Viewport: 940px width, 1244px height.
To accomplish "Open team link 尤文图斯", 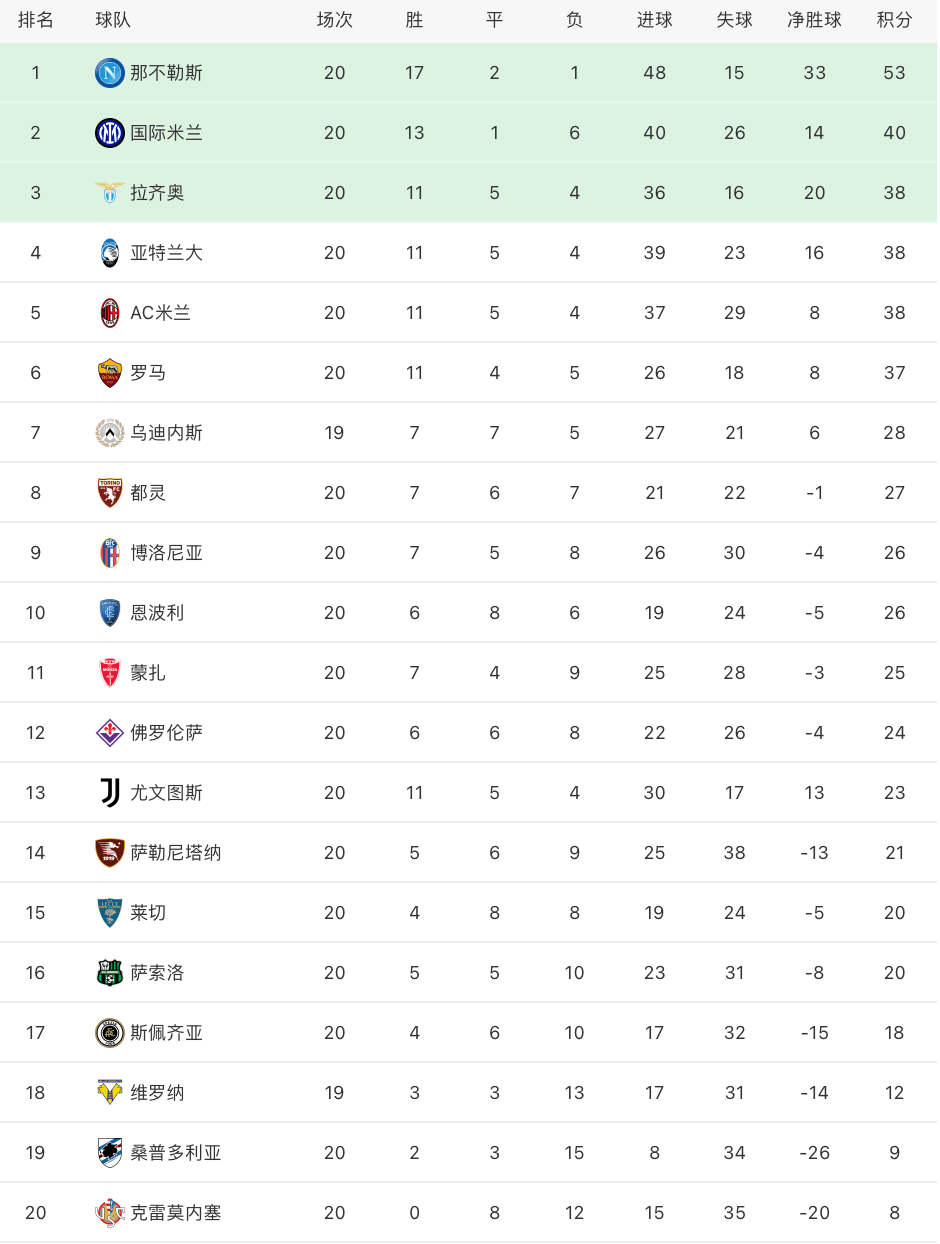I will pos(167,793).
